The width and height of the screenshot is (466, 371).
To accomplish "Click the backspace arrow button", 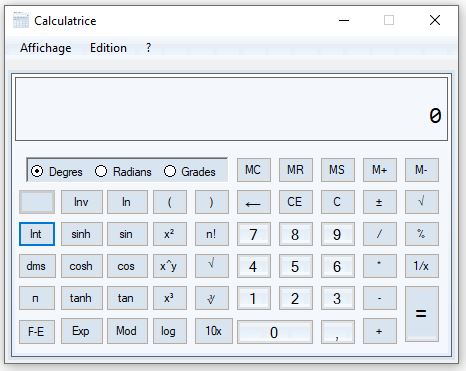I will click(254, 202).
